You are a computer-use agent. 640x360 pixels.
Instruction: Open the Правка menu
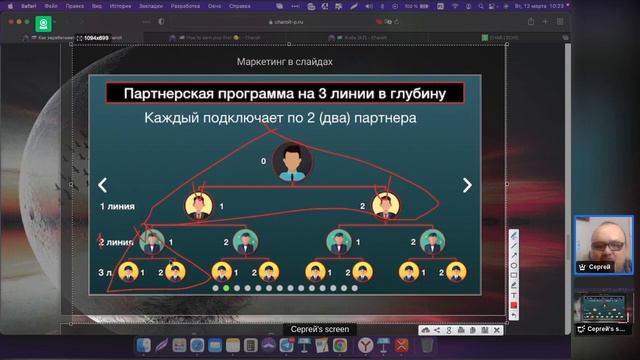coord(75,6)
